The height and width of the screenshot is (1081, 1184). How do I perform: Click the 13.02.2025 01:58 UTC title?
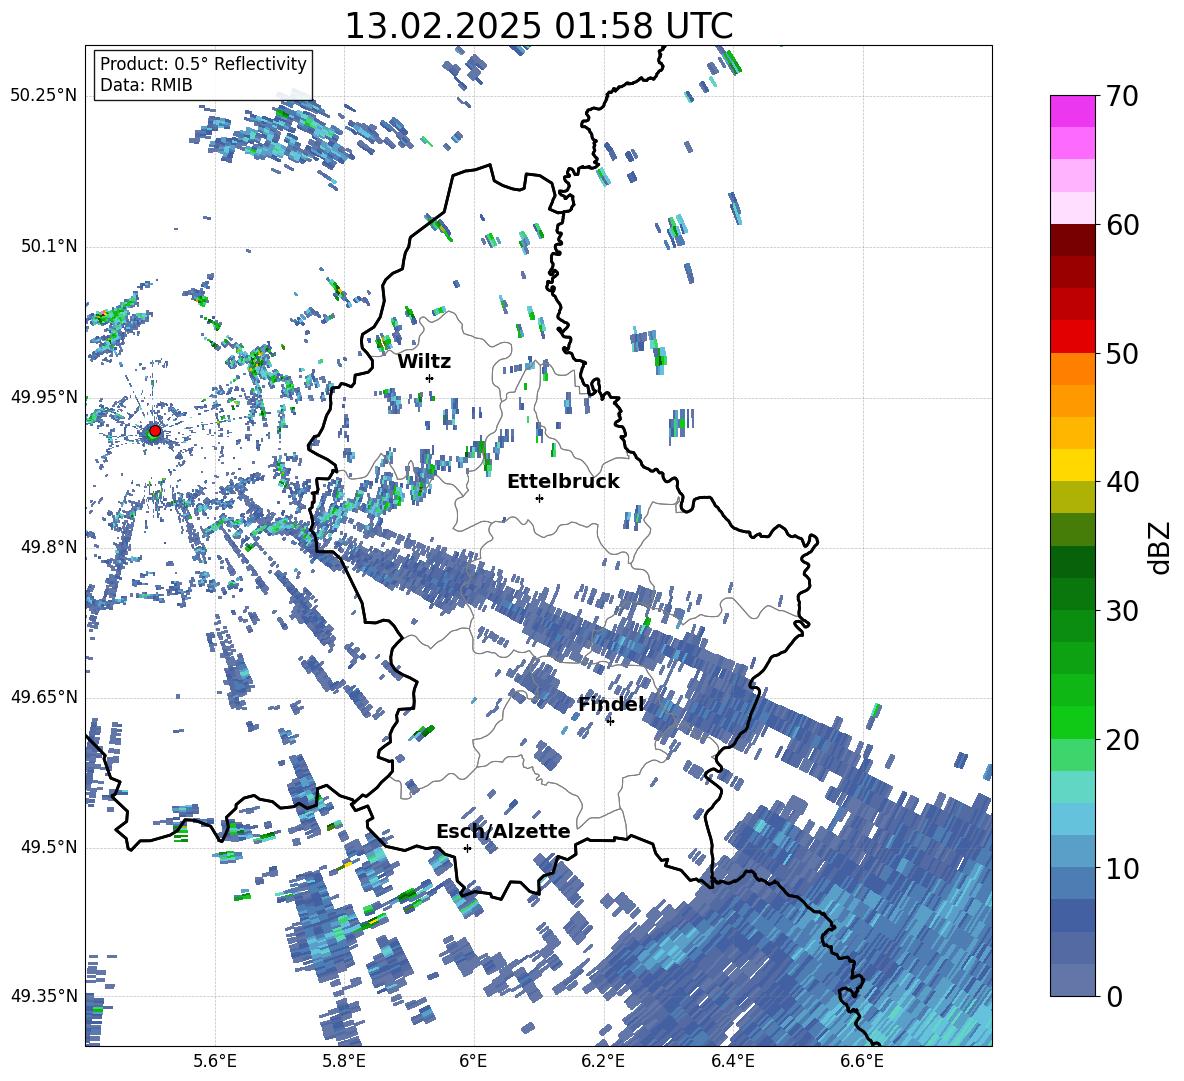538,26
